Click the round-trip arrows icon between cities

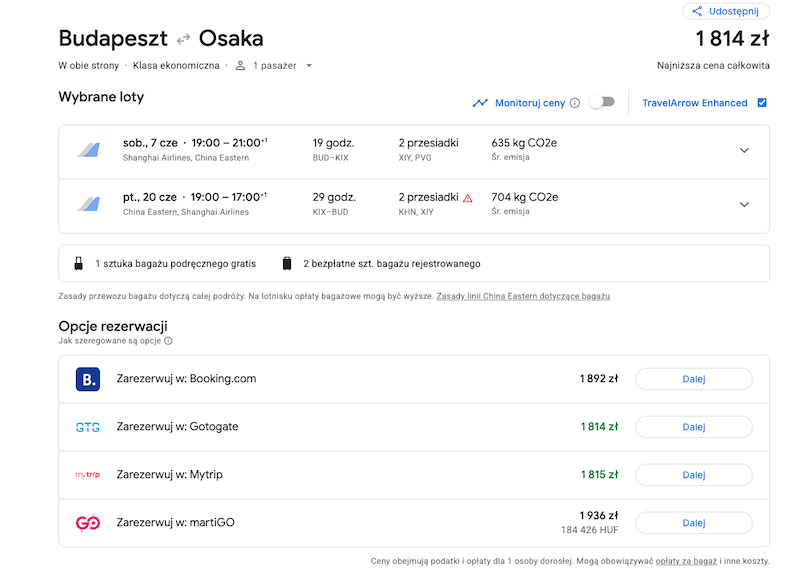click(x=183, y=39)
